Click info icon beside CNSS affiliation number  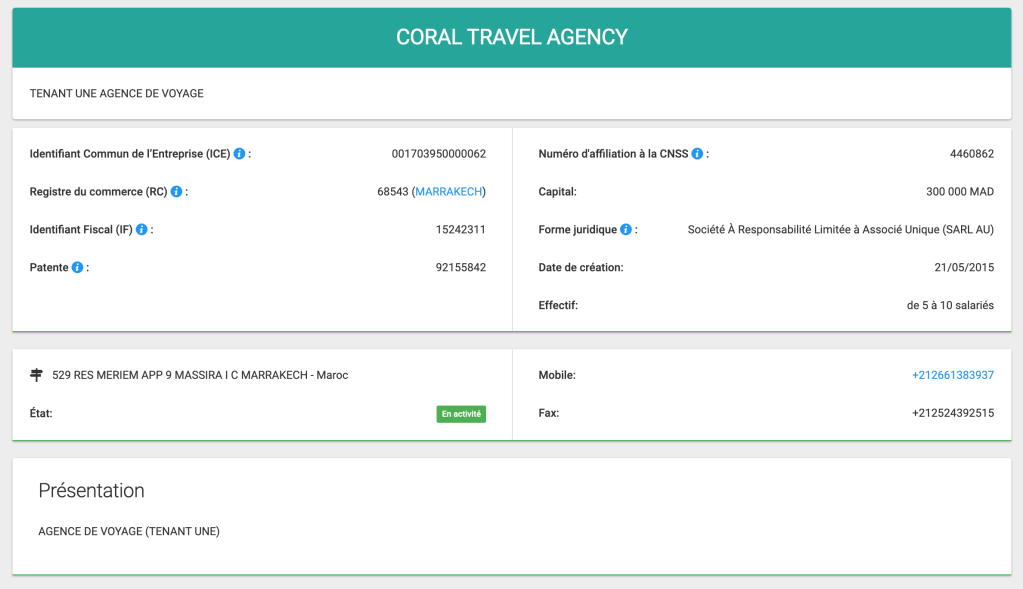[x=697, y=154]
